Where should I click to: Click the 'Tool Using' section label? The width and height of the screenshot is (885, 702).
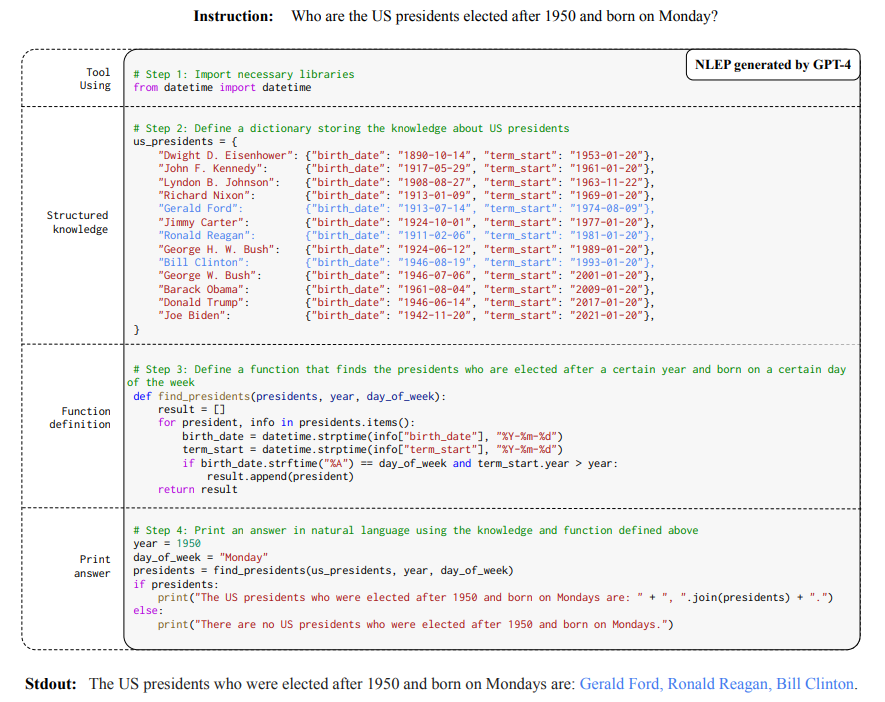pyautogui.click(x=96, y=79)
